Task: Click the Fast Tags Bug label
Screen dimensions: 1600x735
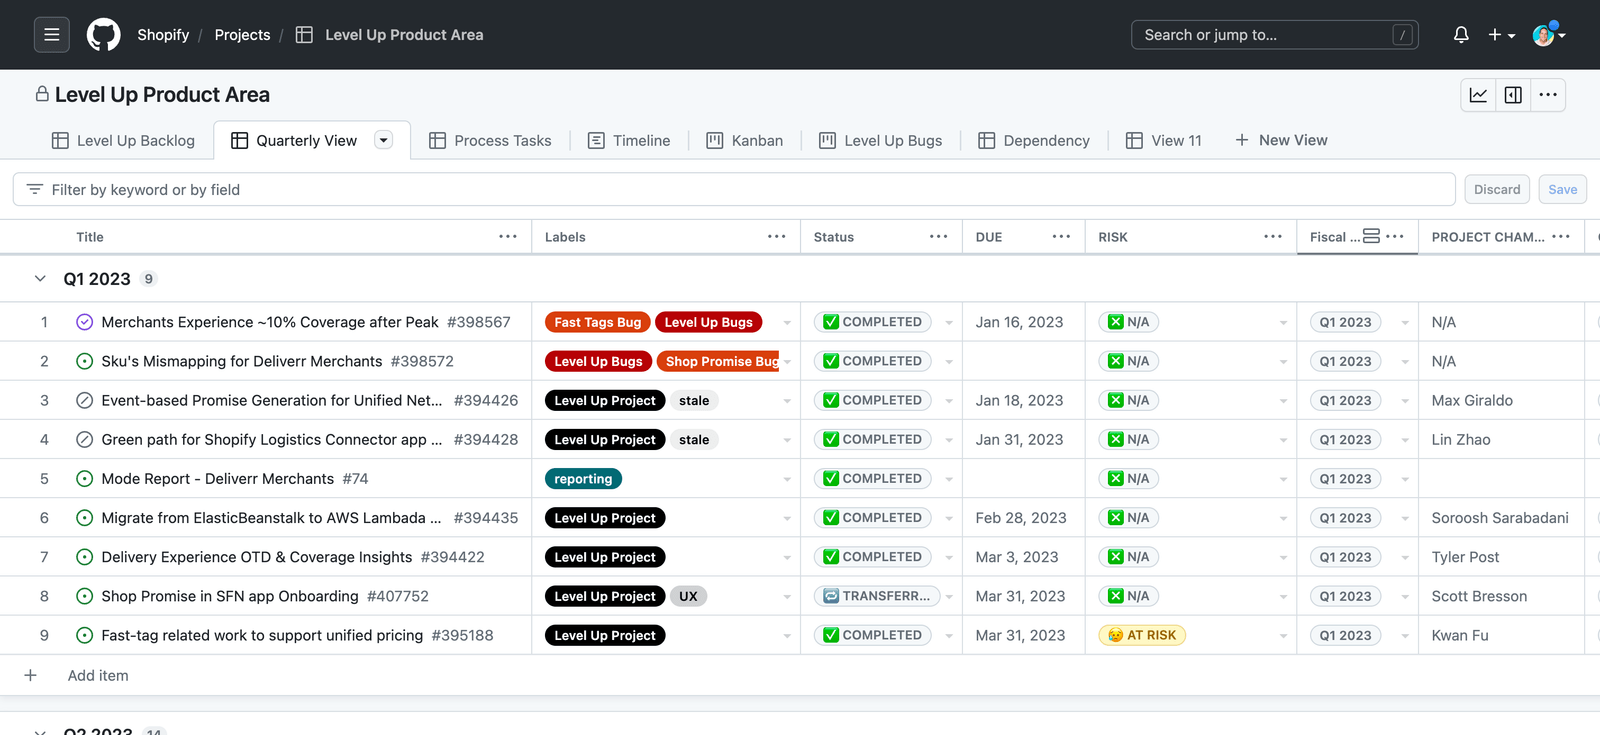Action: [x=598, y=322]
